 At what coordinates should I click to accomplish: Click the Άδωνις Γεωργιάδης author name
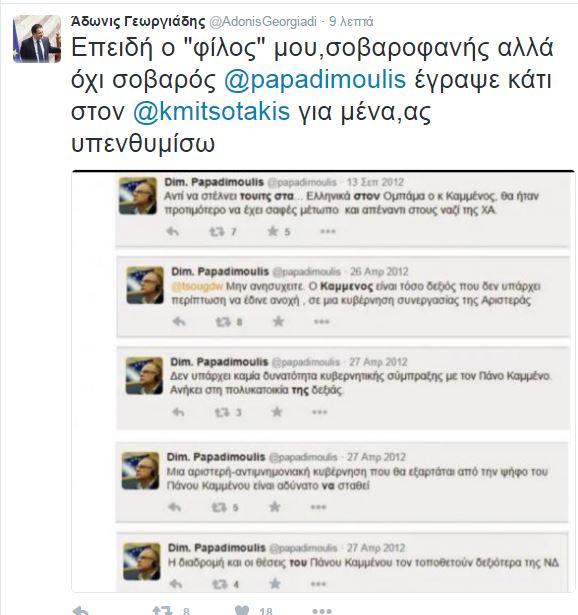tap(138, 21)
